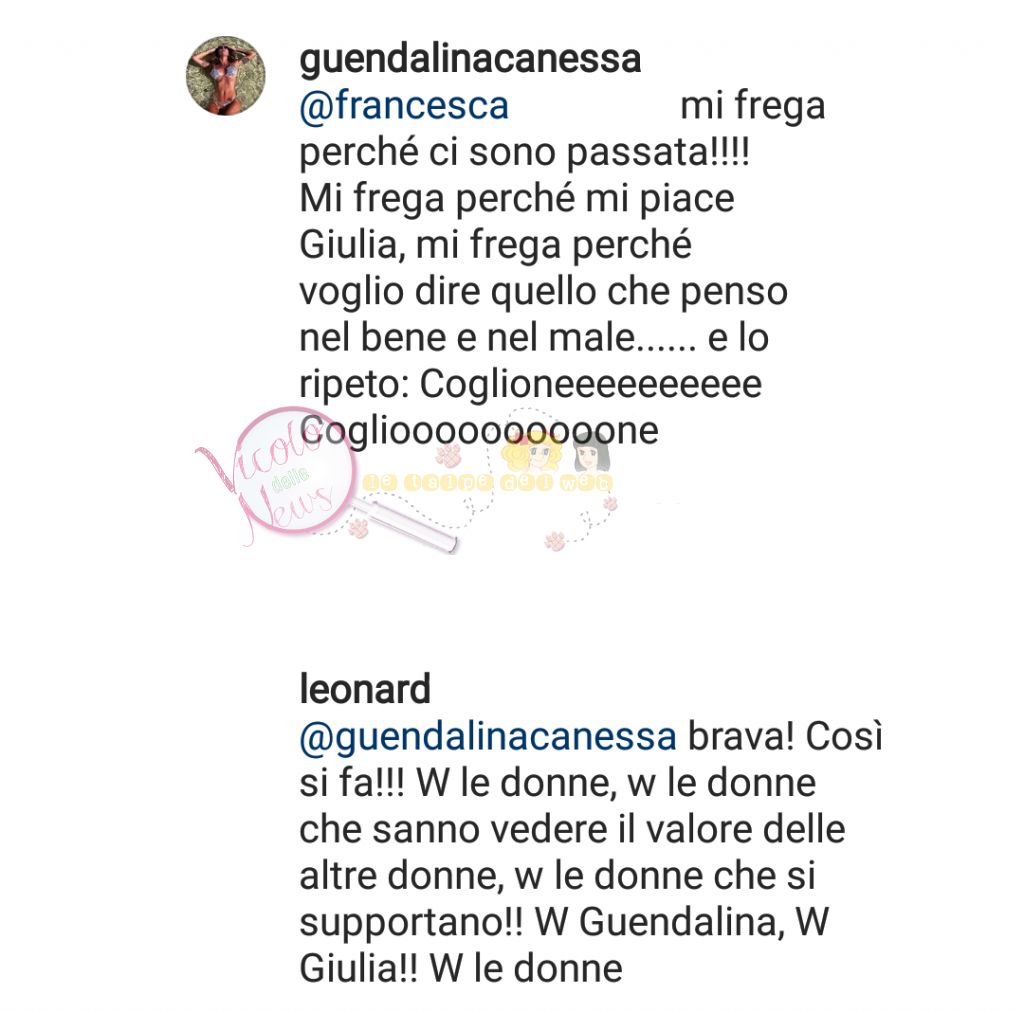Click the 'perché ci sono passata!!!!' line
Image resolution: width=1024 pixels, height=1012 pixels.
point(524,154)
